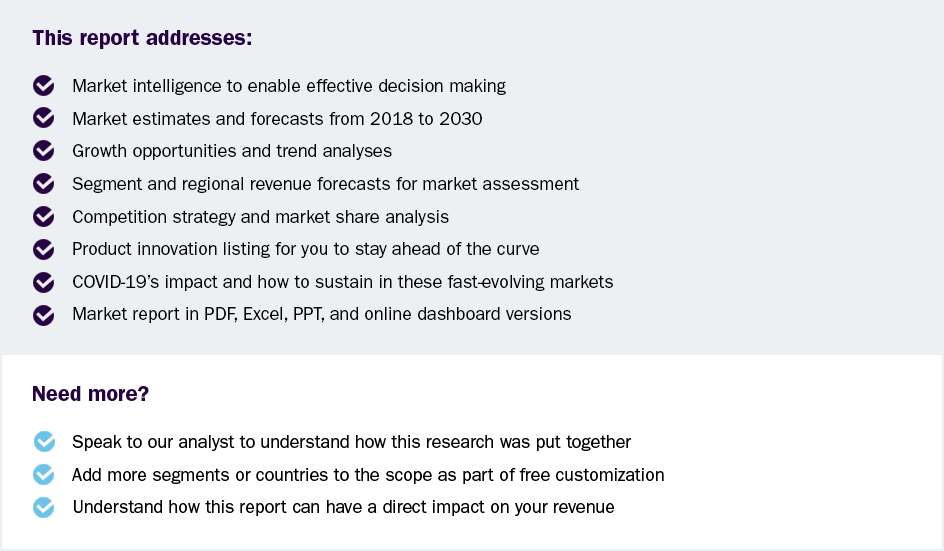Viewport: 944px width, 551px height.
Task: Select 'Add more segments or countries' text
Action: [368, 475]
